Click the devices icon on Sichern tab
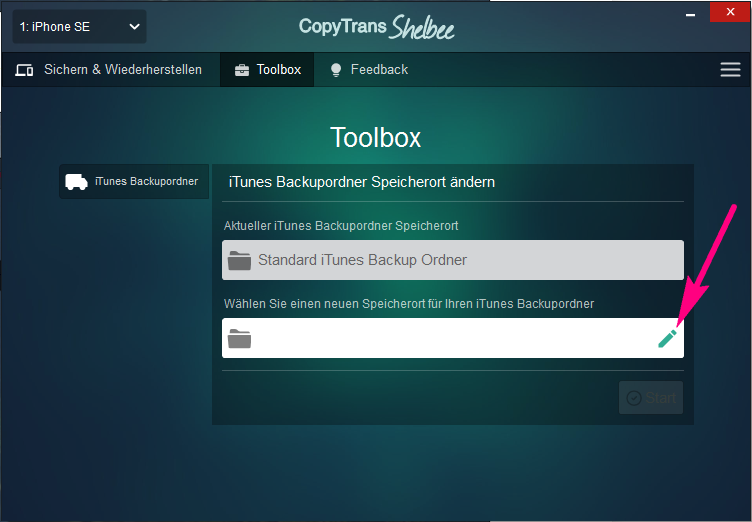Screen dimensions: 752x522 [x=24, y=70]
